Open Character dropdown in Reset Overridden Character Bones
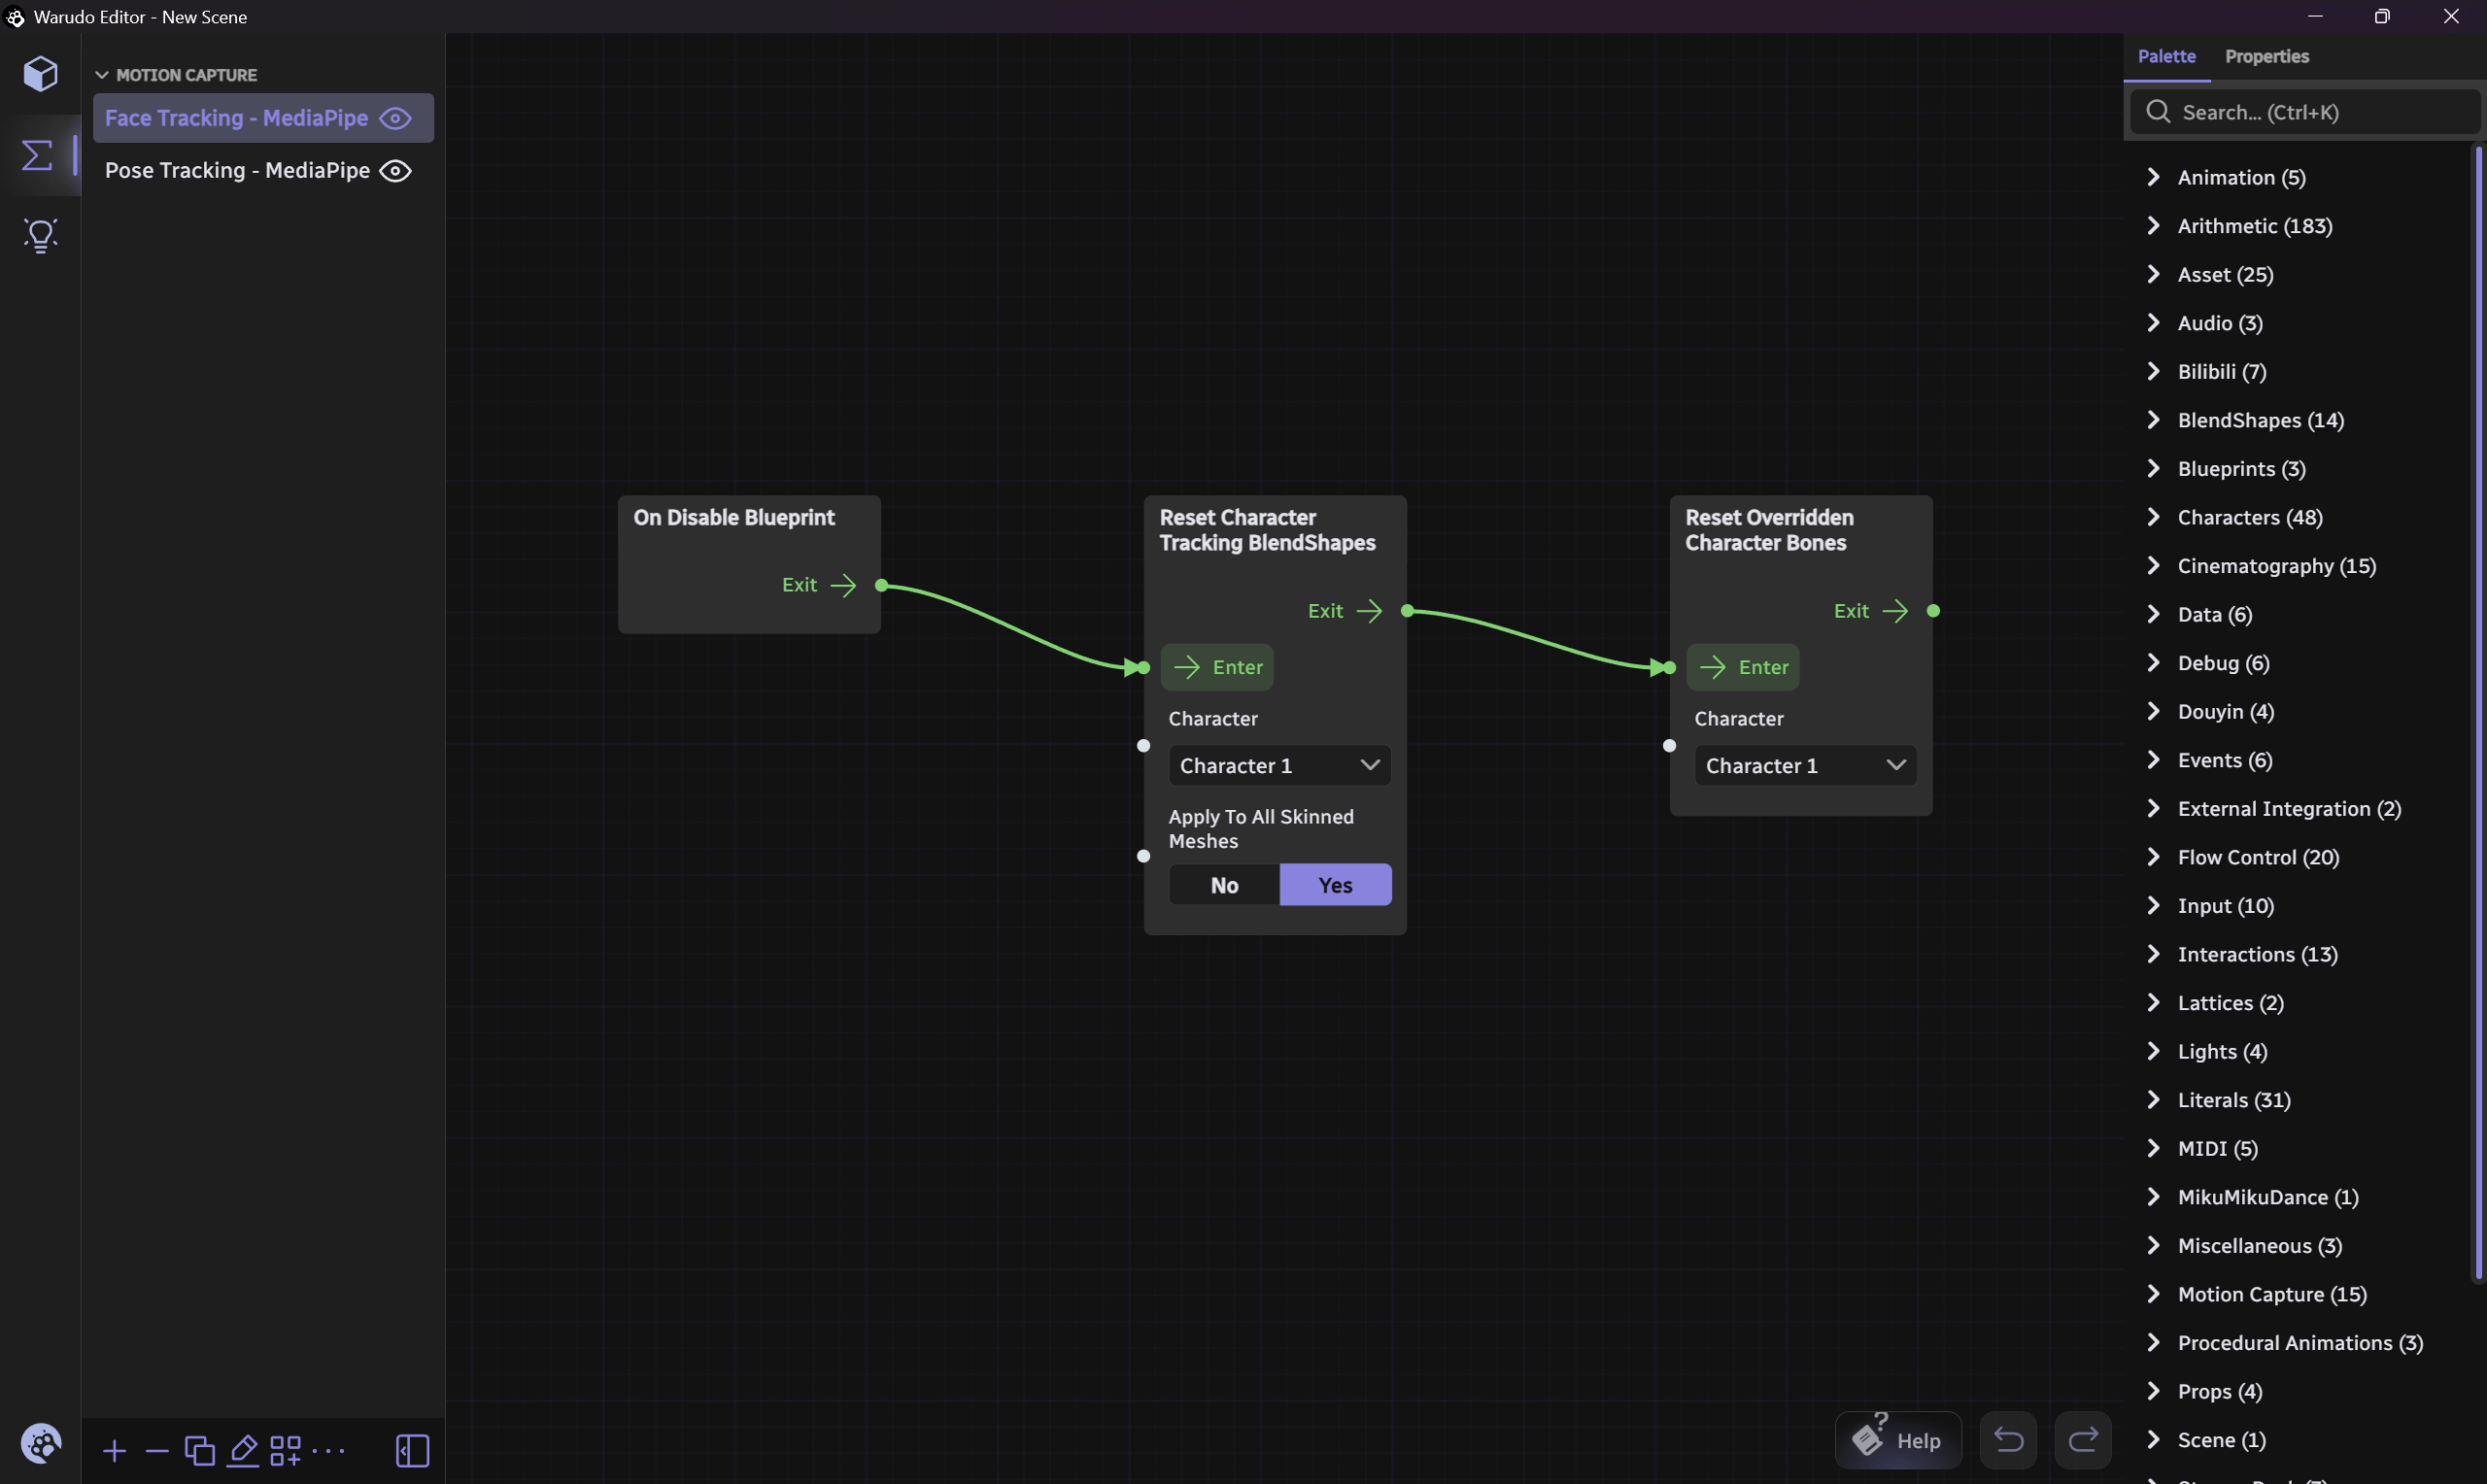The width and height of the screenshot is (2487, 1484). click(1805, 765)
